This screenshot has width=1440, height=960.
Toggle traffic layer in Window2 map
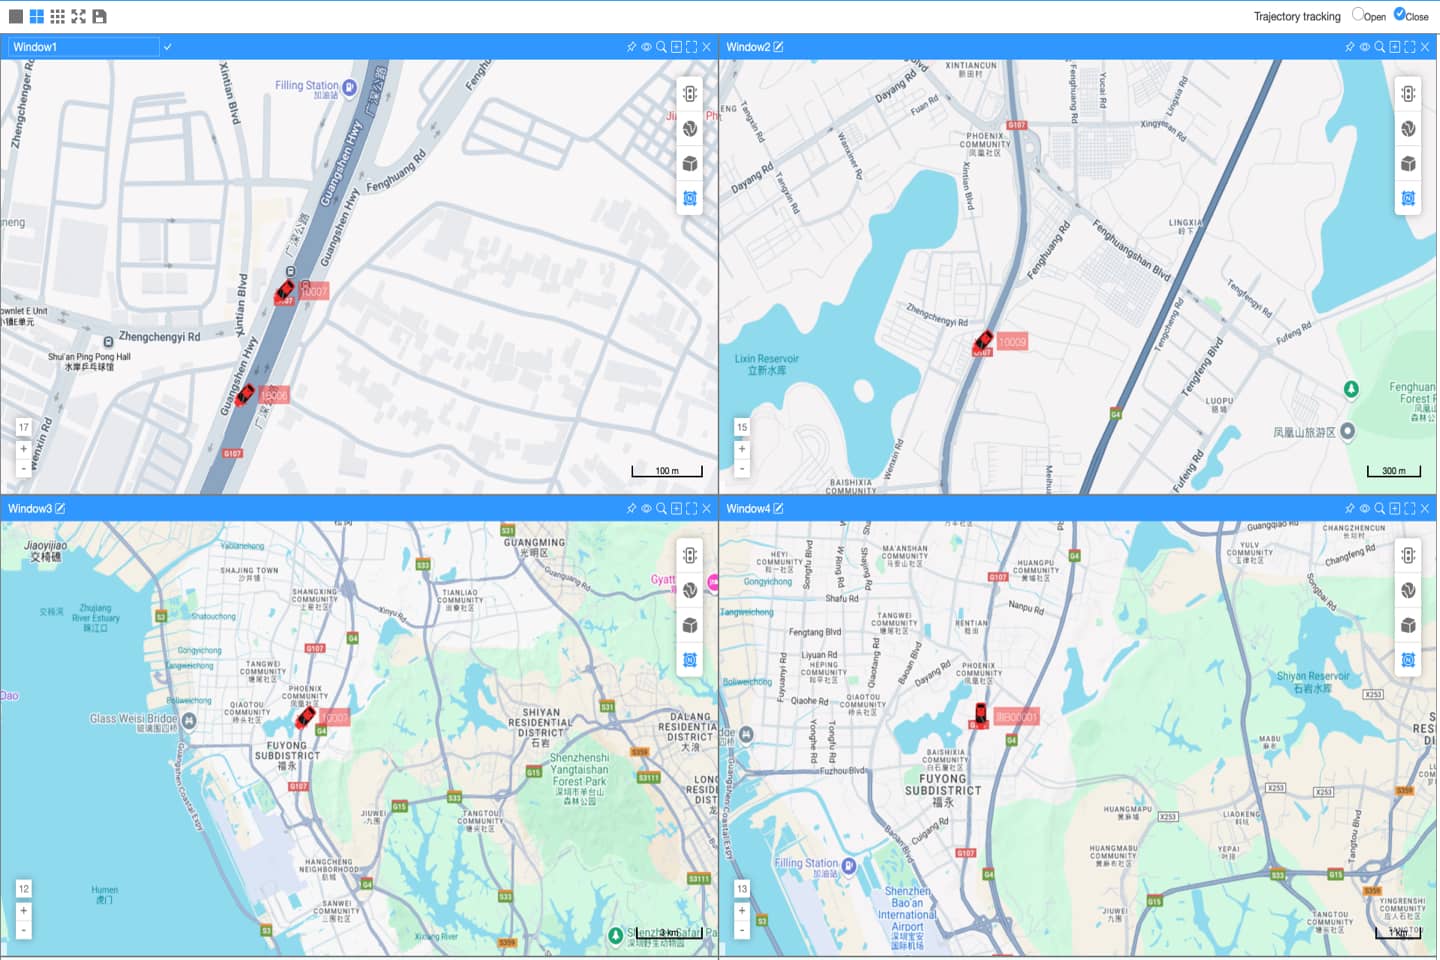[x=1408, y=94]
